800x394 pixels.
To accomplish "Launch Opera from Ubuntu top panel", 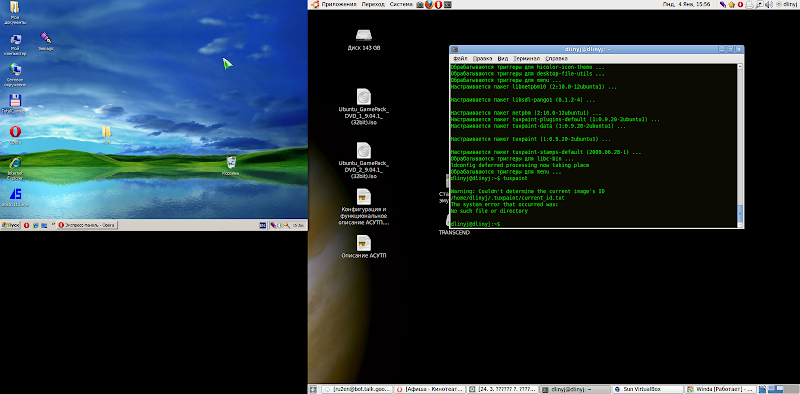I will tap(438, 5).
